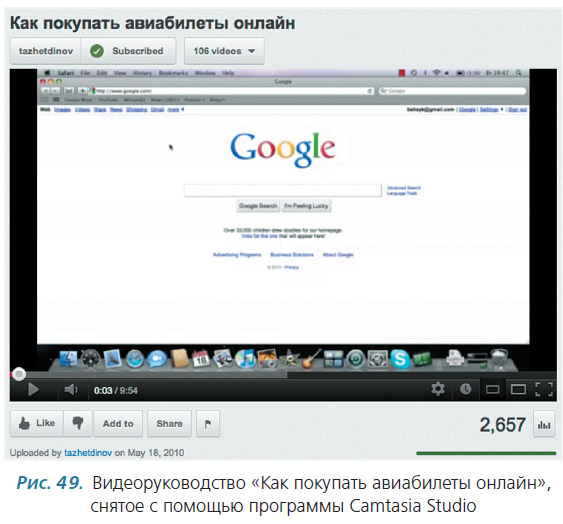This screenshot has width=563, height=524.
Task: Mute the video volume
Action: click(x=71, y=390)
